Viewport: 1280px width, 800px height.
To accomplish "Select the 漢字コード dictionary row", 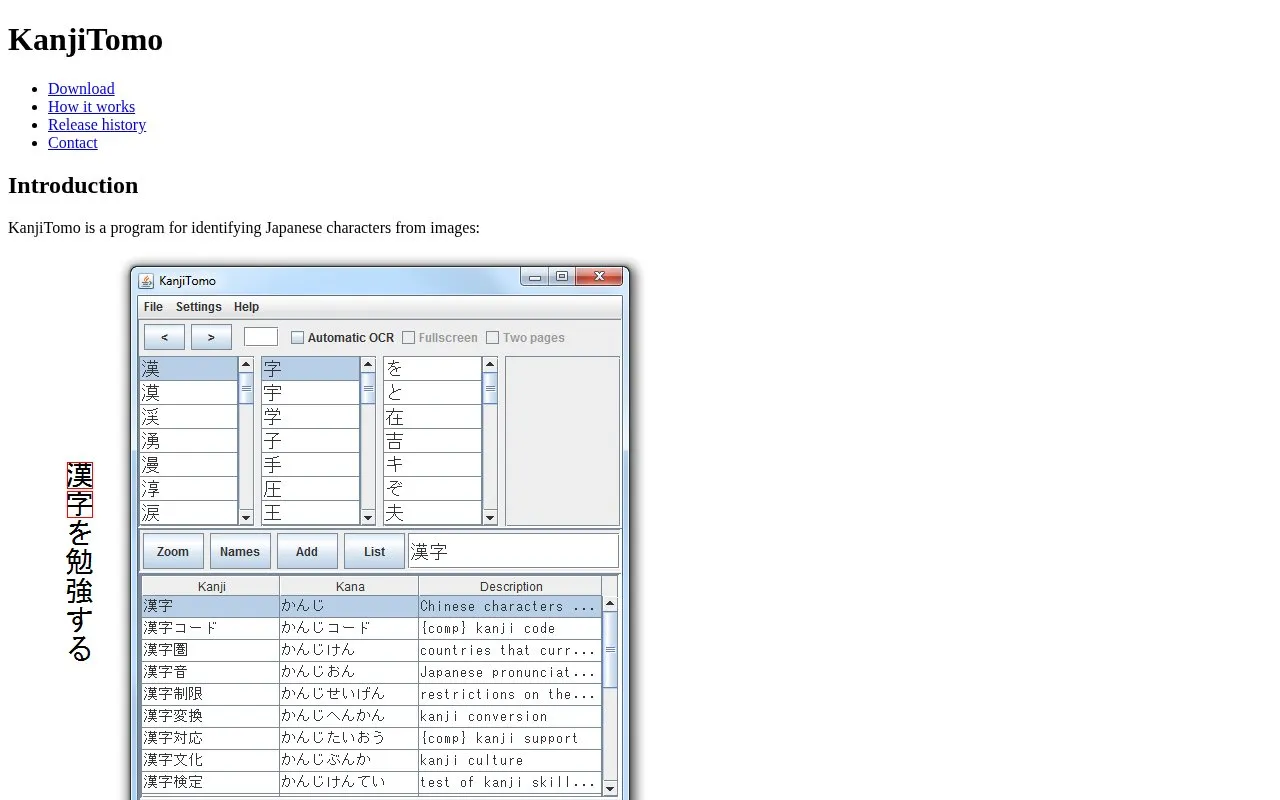I will coord(371,628).
